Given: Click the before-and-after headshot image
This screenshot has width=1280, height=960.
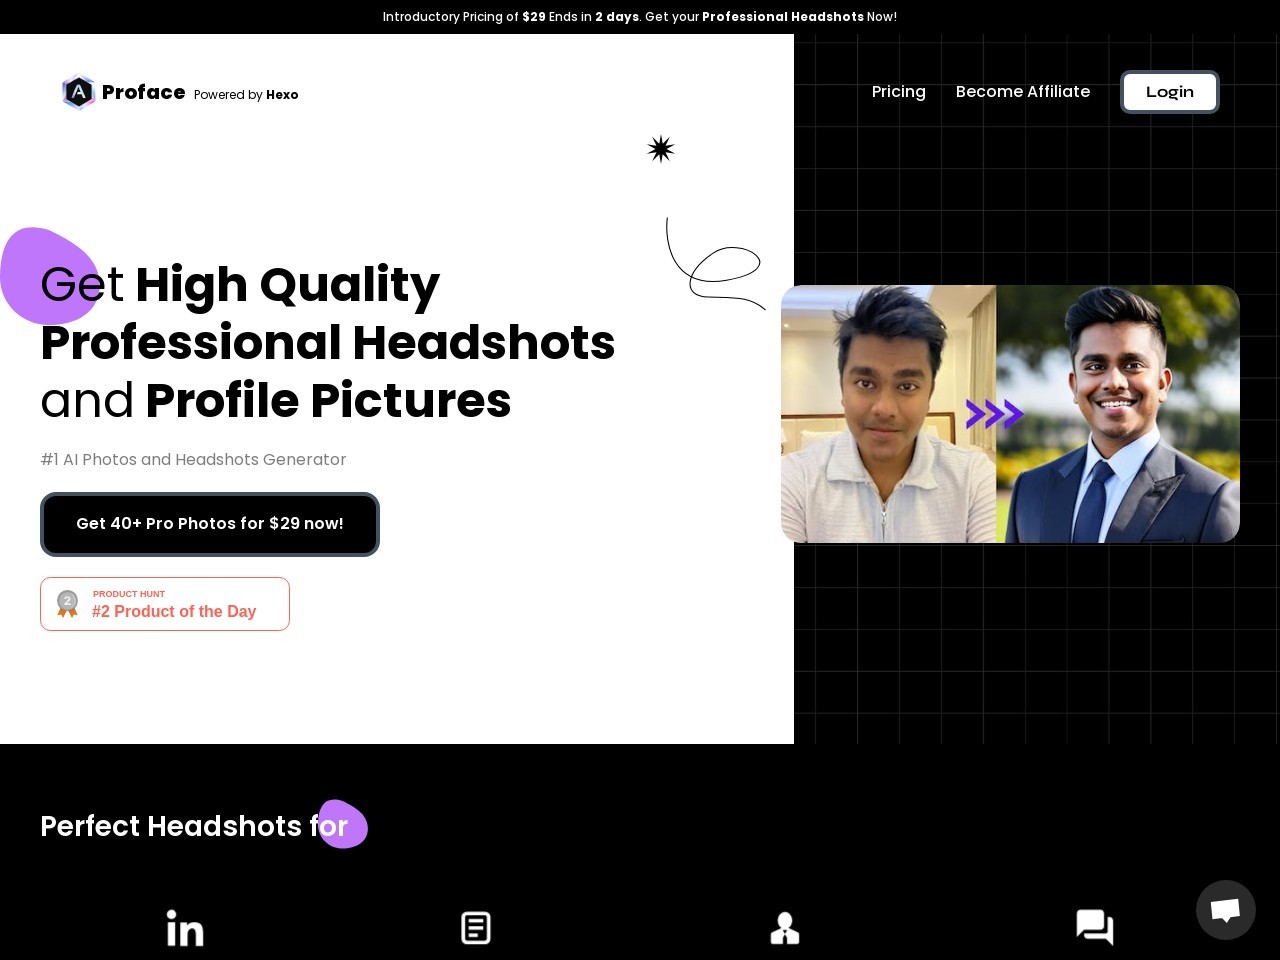Looking at the screenshot, I should (x=1010, y=413).
